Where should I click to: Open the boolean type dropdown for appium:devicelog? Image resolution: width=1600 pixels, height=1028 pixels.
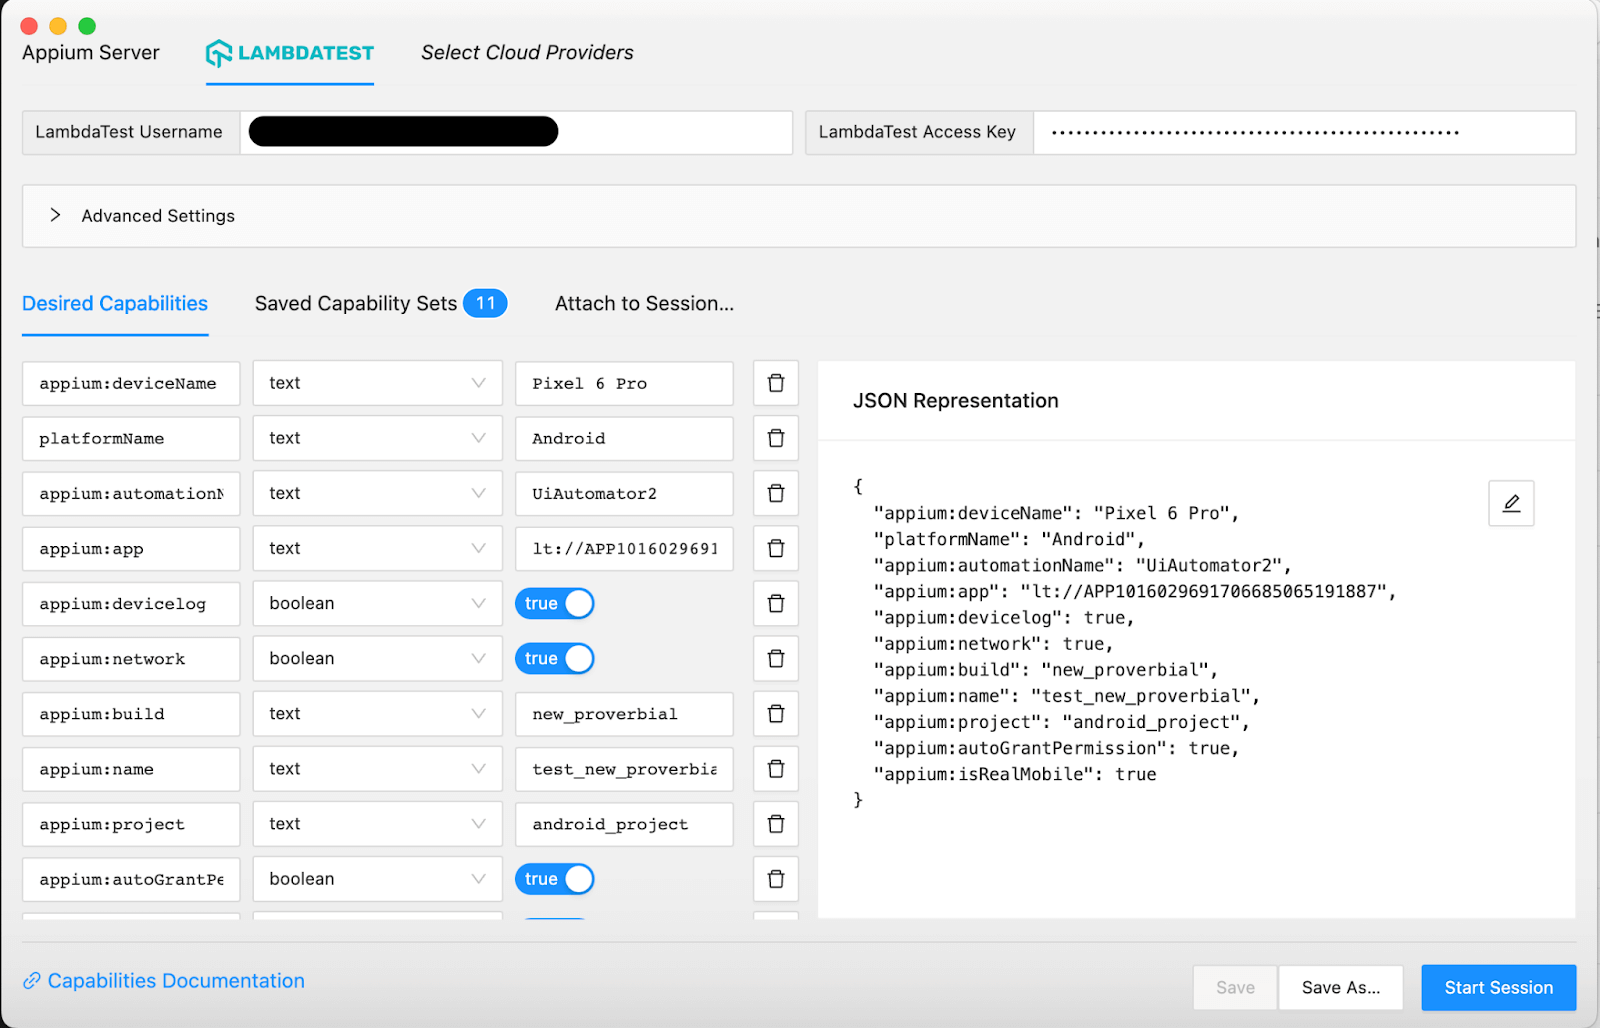(x=377, y=604)
